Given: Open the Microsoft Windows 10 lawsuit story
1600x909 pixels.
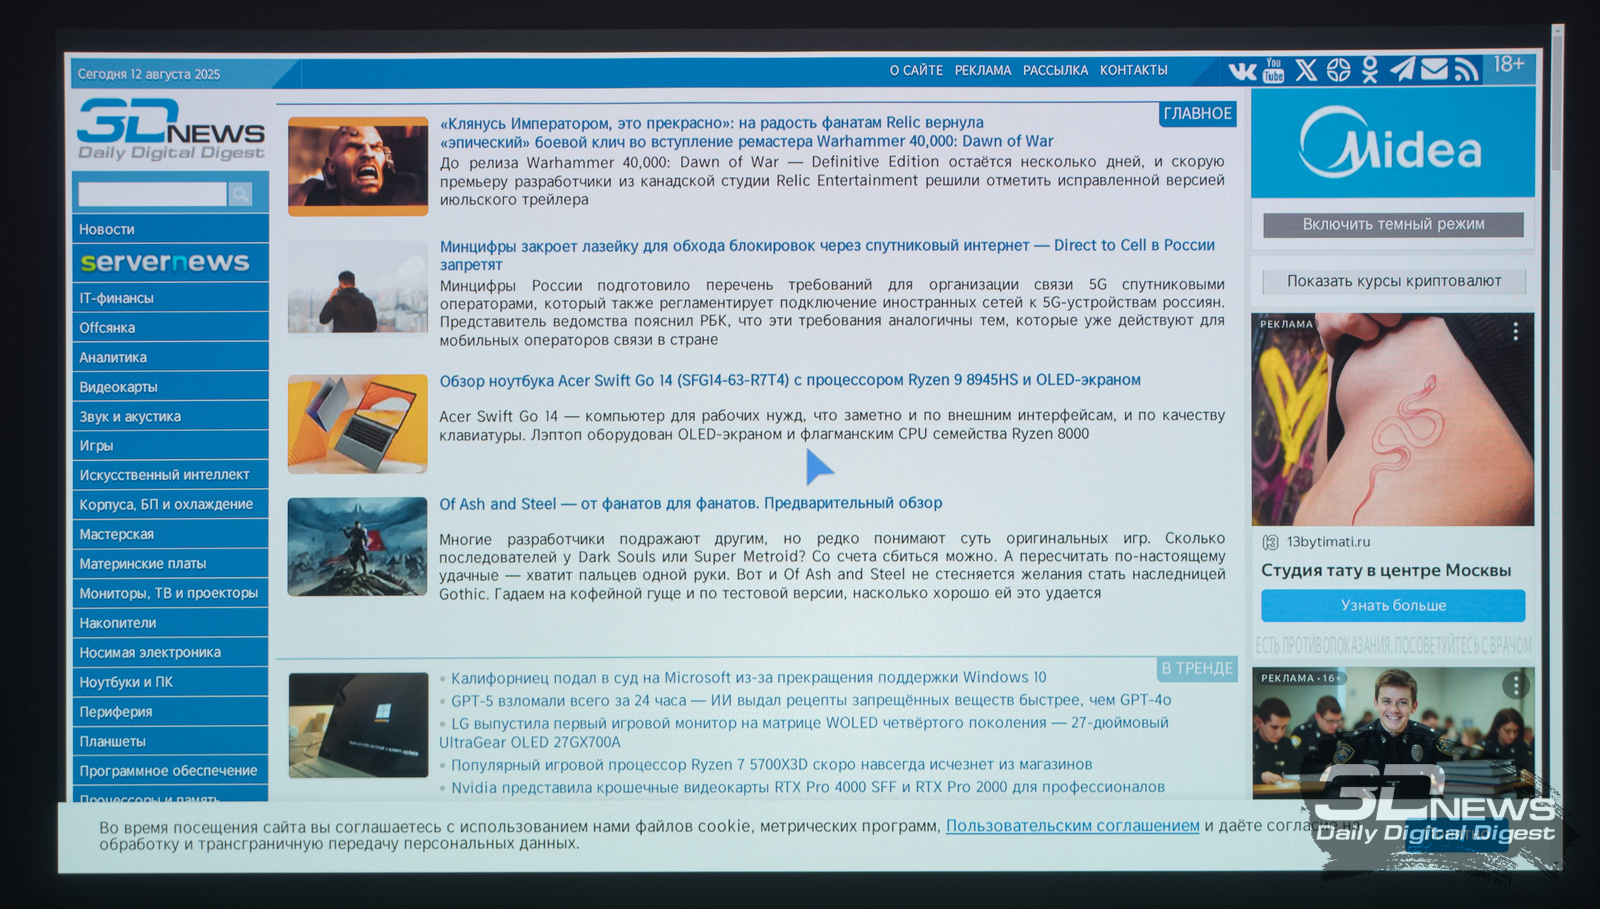Looking at the screenshot, I should click(x=748, y=677).
